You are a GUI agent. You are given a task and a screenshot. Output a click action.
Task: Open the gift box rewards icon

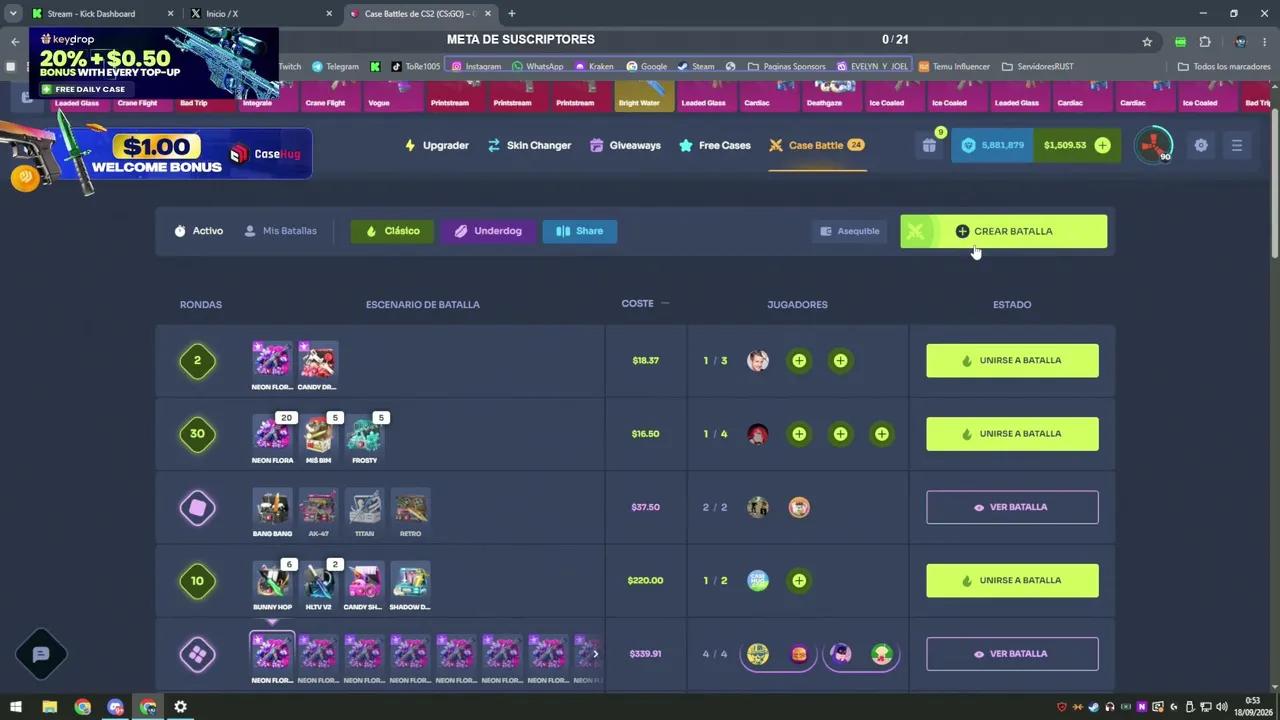929,146
